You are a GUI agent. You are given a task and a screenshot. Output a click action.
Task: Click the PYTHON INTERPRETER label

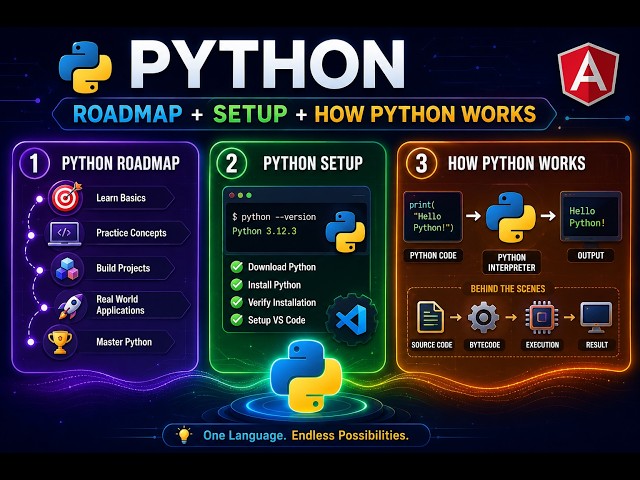click(x=511, y=262)
